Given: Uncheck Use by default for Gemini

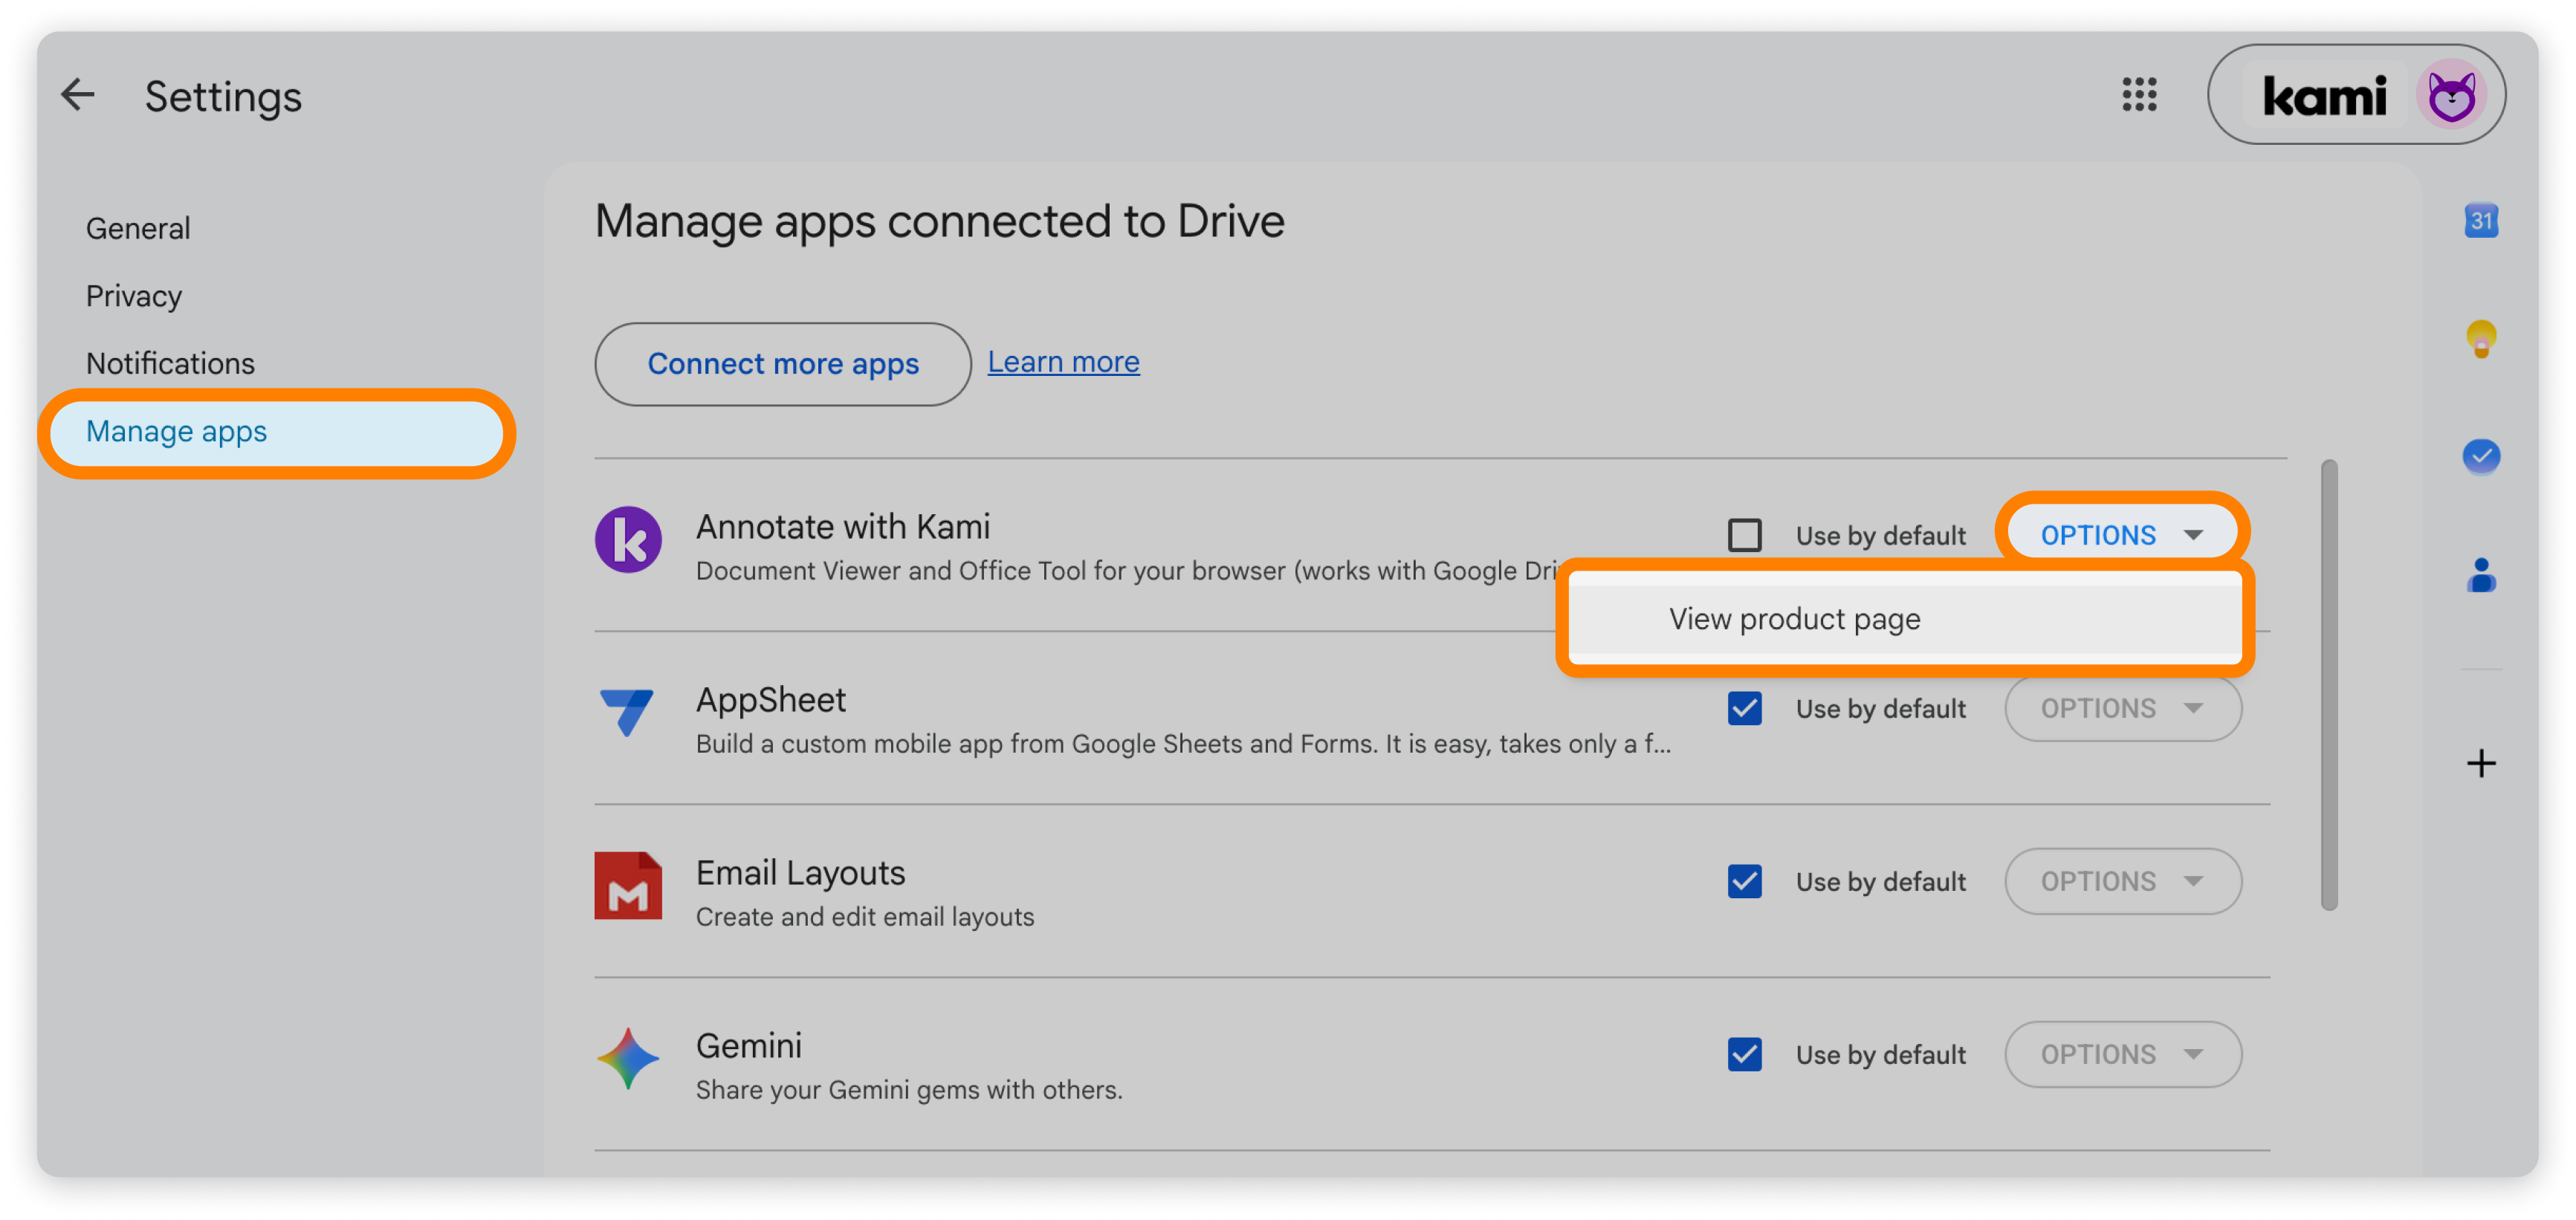Looking at the screenshot, I should [1744, 1054].
